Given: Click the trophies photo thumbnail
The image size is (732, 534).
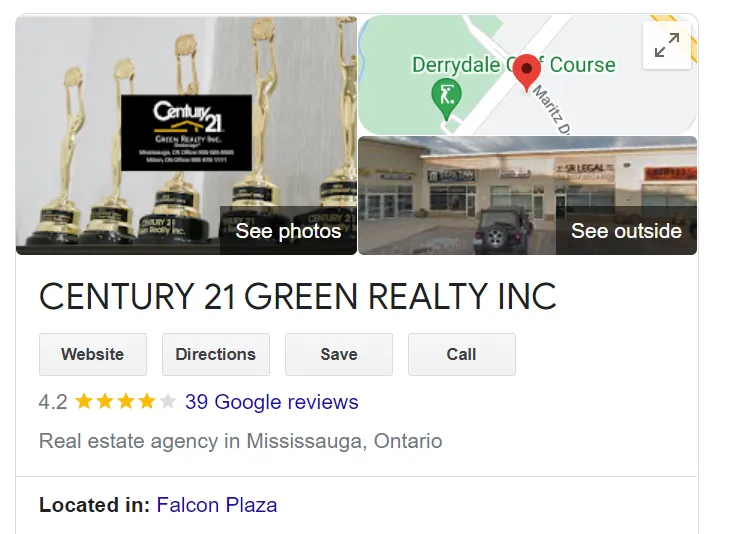Looking at the screenshot, I should click(186, 135).
